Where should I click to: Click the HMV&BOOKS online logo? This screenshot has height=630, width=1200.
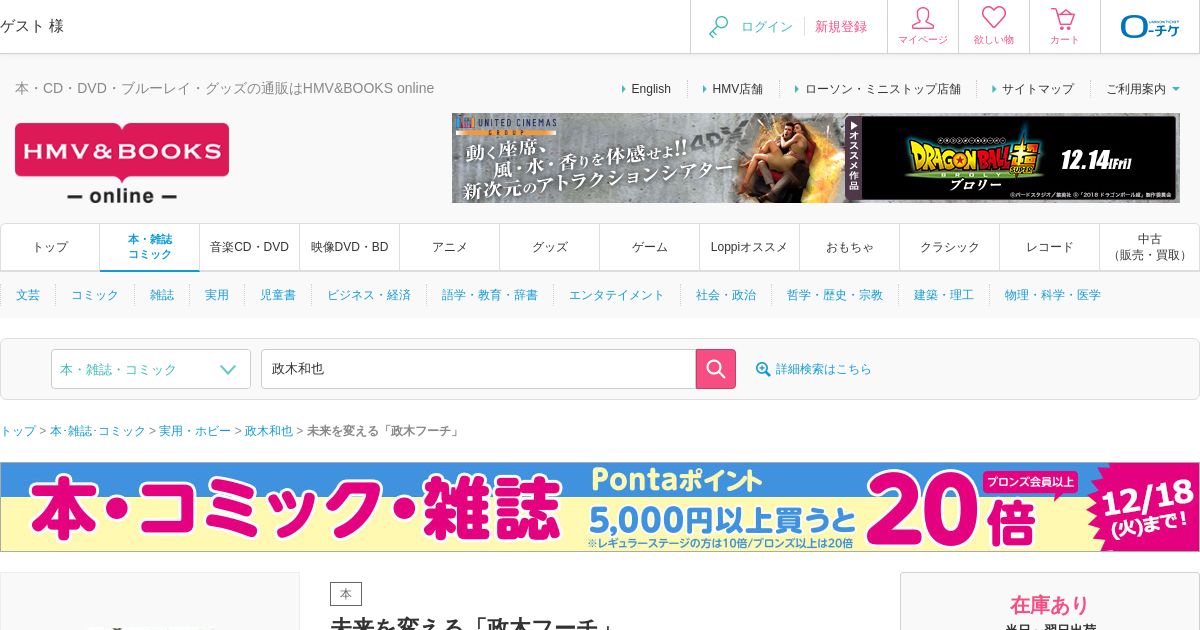[x=122, y=163]
